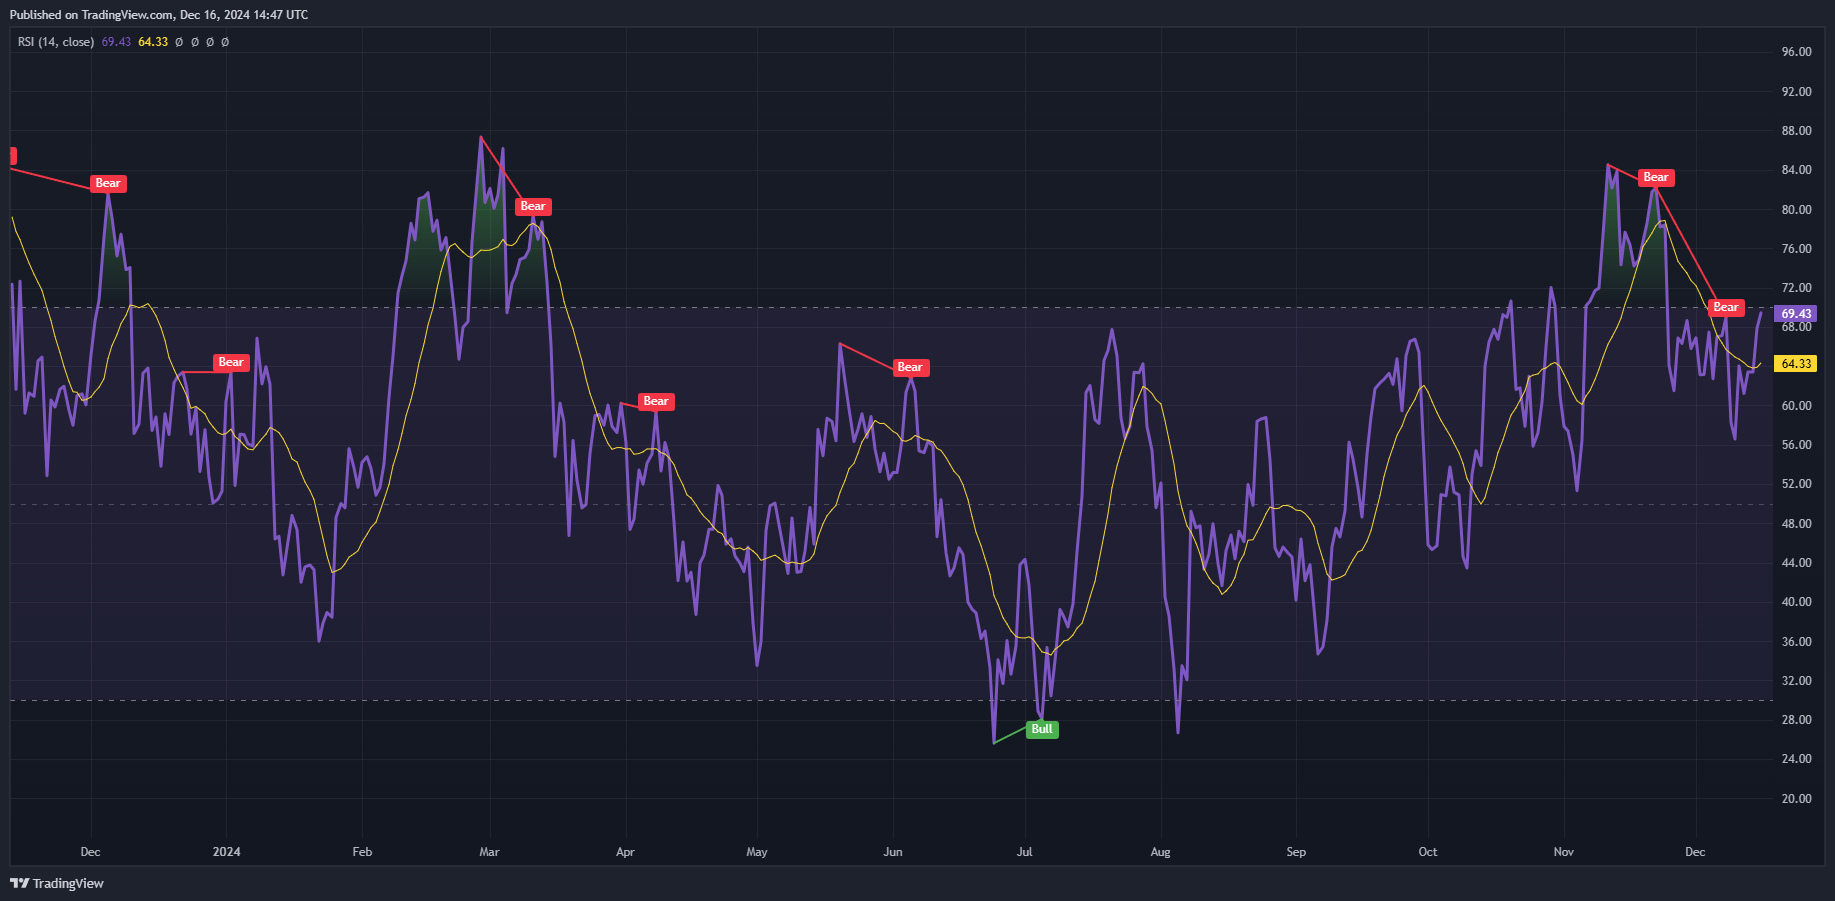
Task: Click the Feb label on the time axis
Action: pos(362,852)
